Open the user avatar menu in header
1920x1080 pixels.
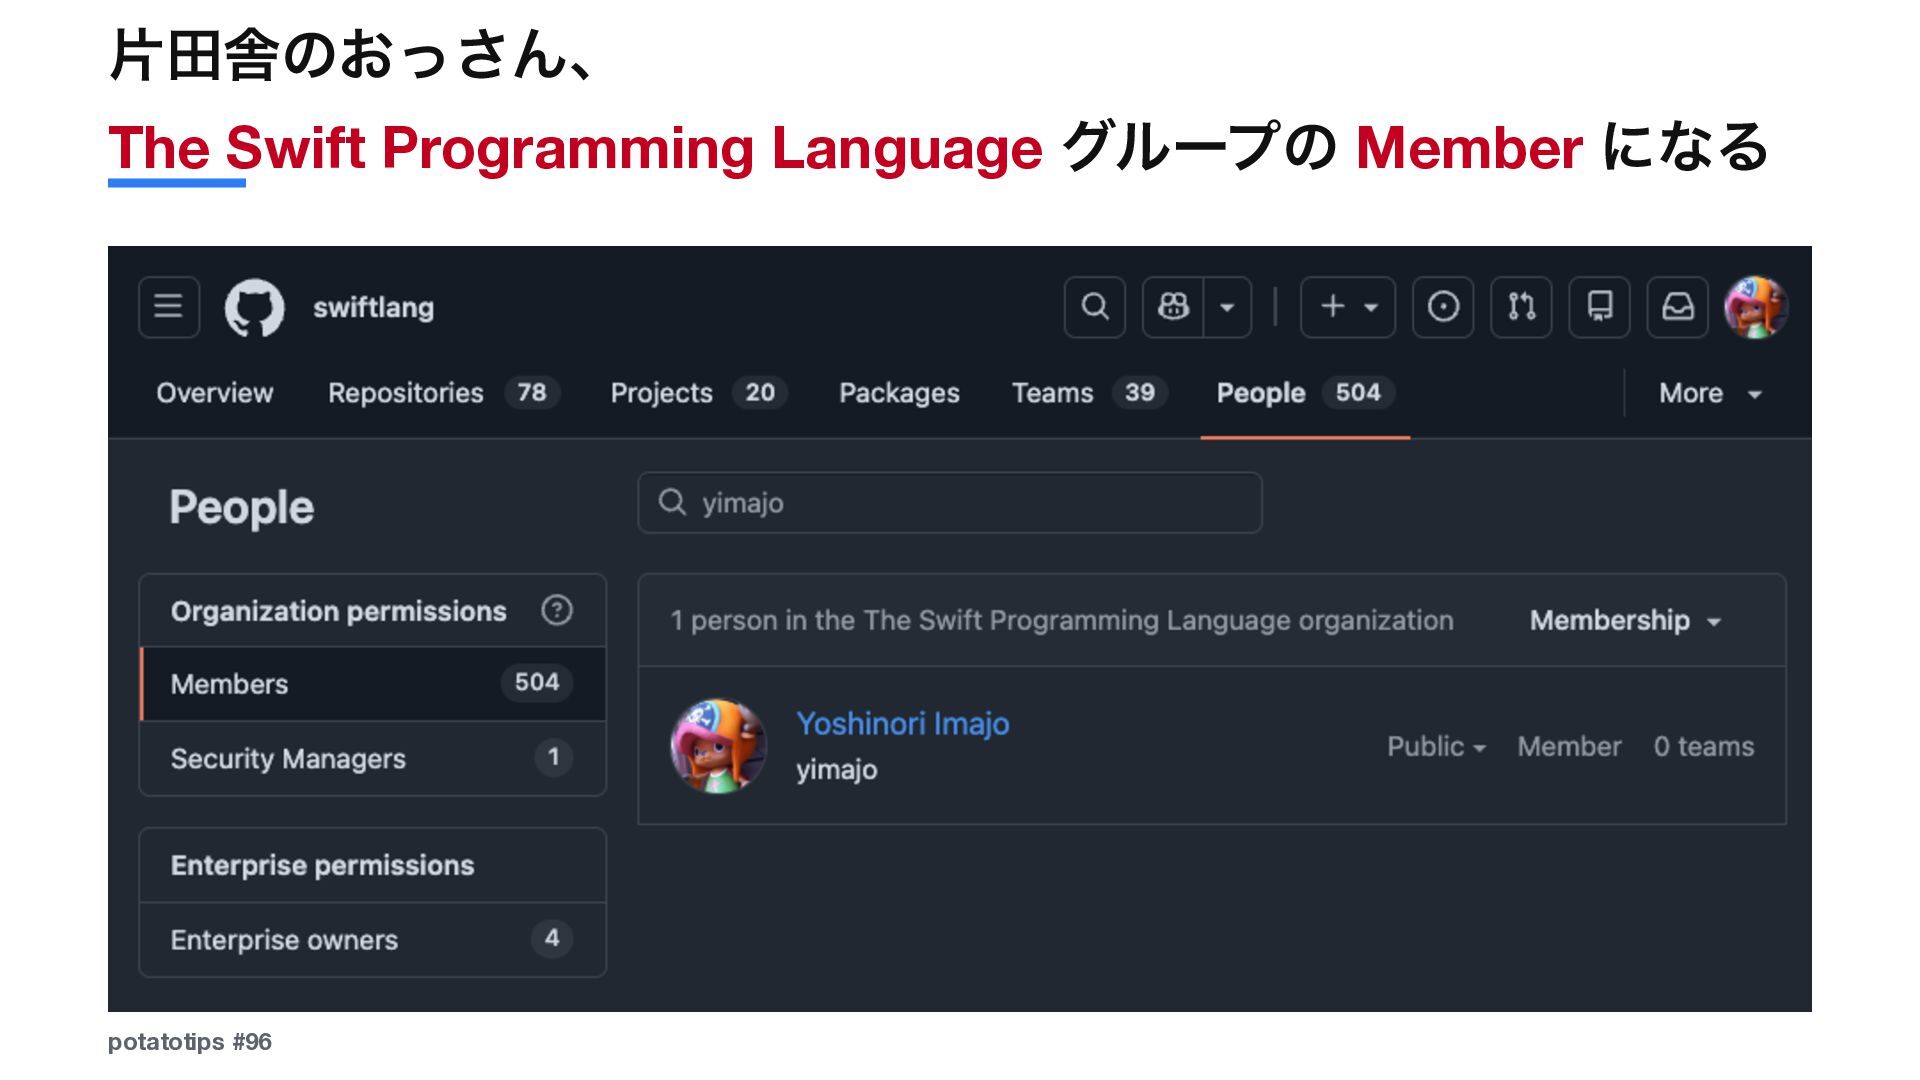pos(1756,307)
